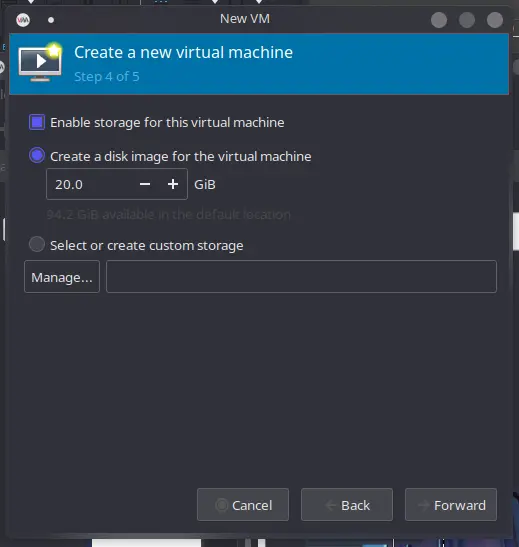Click the custom storage path field

click(301, 277)
